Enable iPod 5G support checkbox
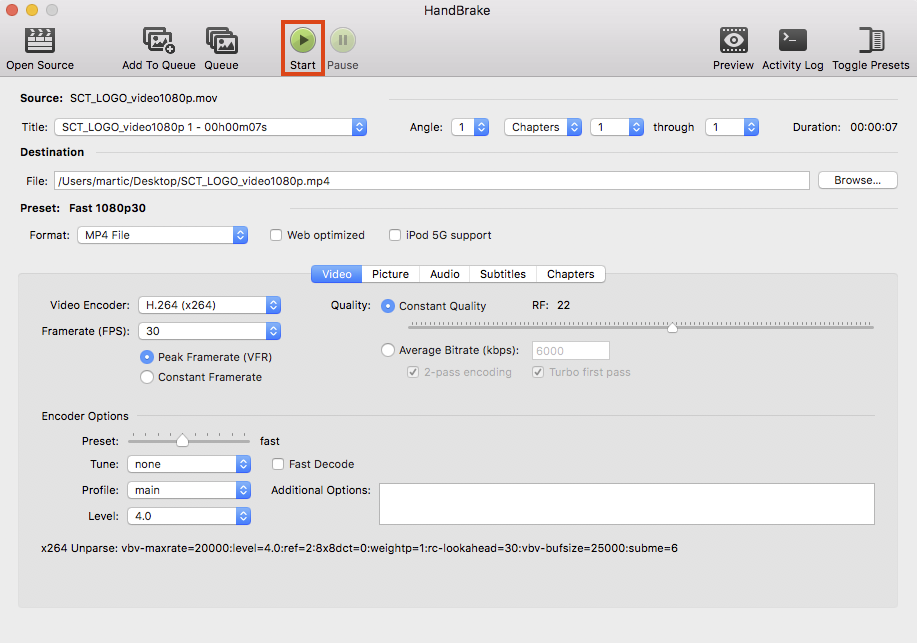 coord(395,235)
